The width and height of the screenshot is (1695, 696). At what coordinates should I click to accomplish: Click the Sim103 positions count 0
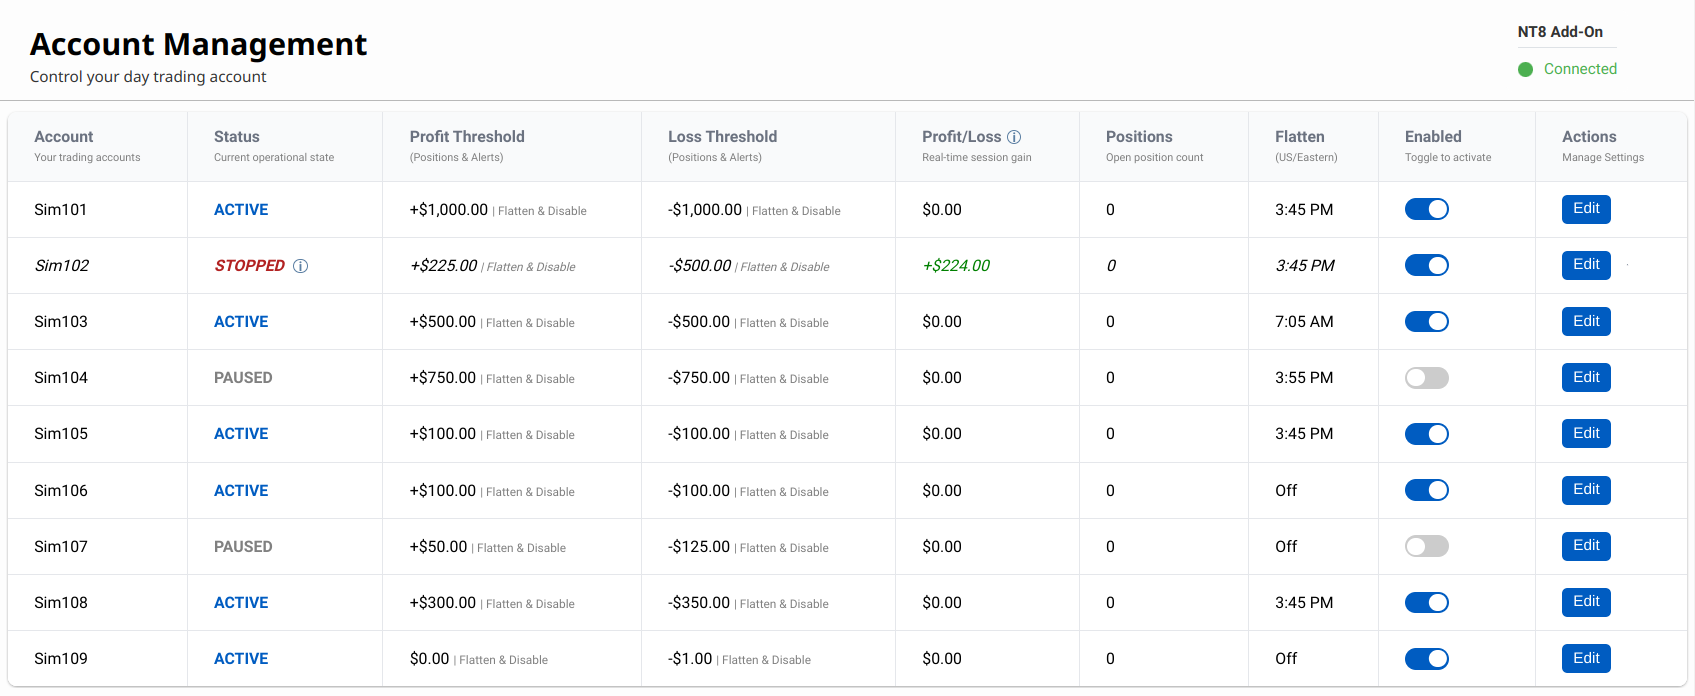(x=1110, y=322)
